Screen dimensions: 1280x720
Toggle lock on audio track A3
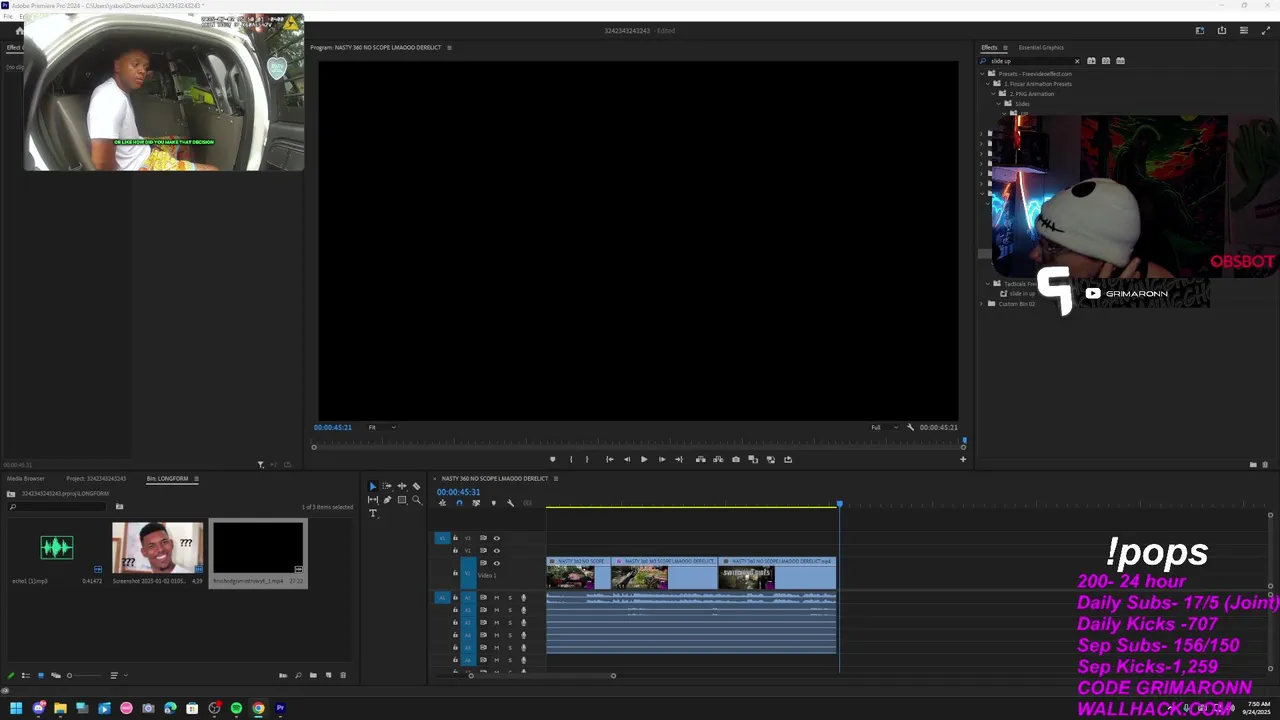tap(455, 622)
